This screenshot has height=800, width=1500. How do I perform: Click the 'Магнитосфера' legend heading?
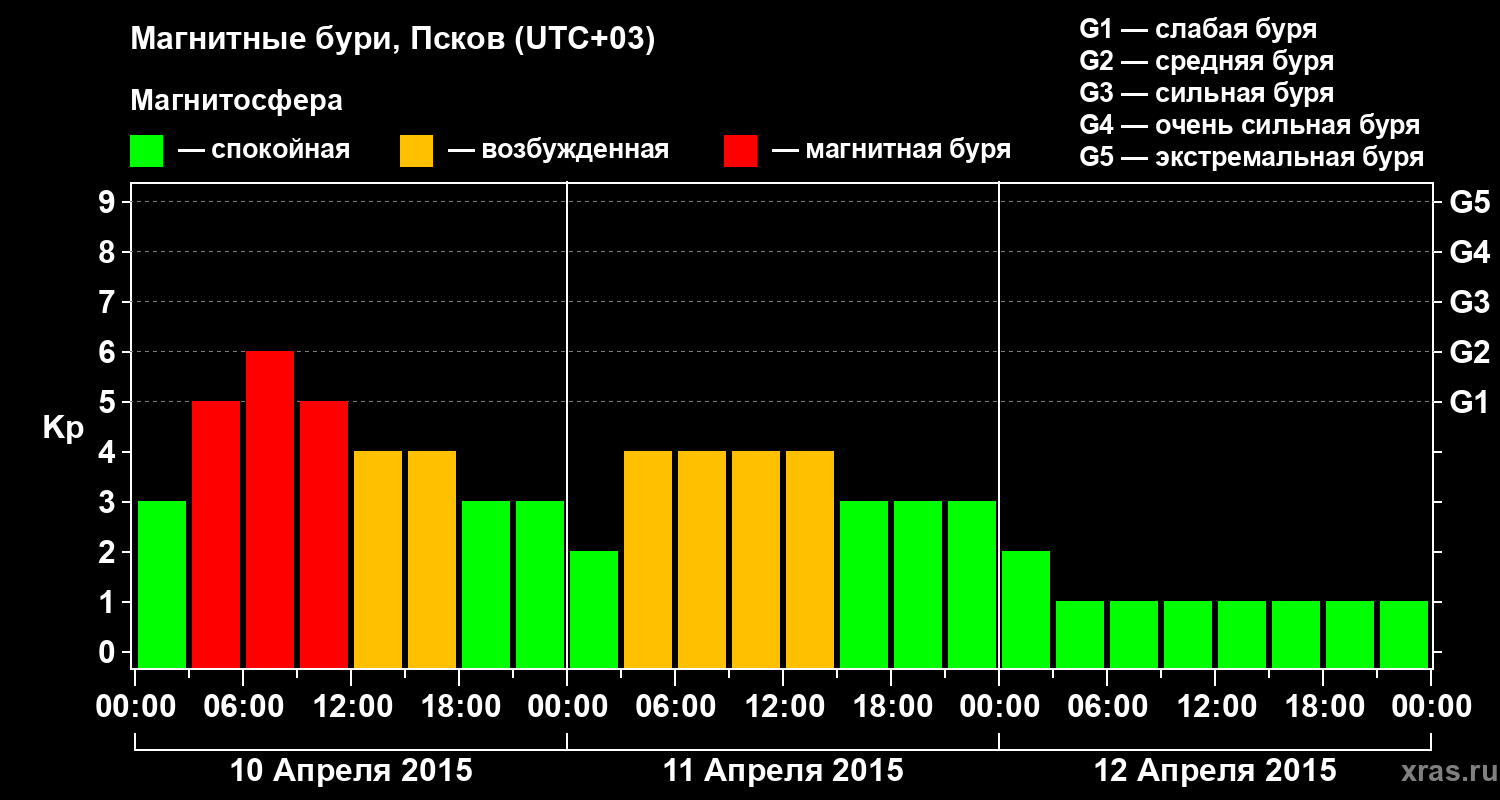coord(236,101)
